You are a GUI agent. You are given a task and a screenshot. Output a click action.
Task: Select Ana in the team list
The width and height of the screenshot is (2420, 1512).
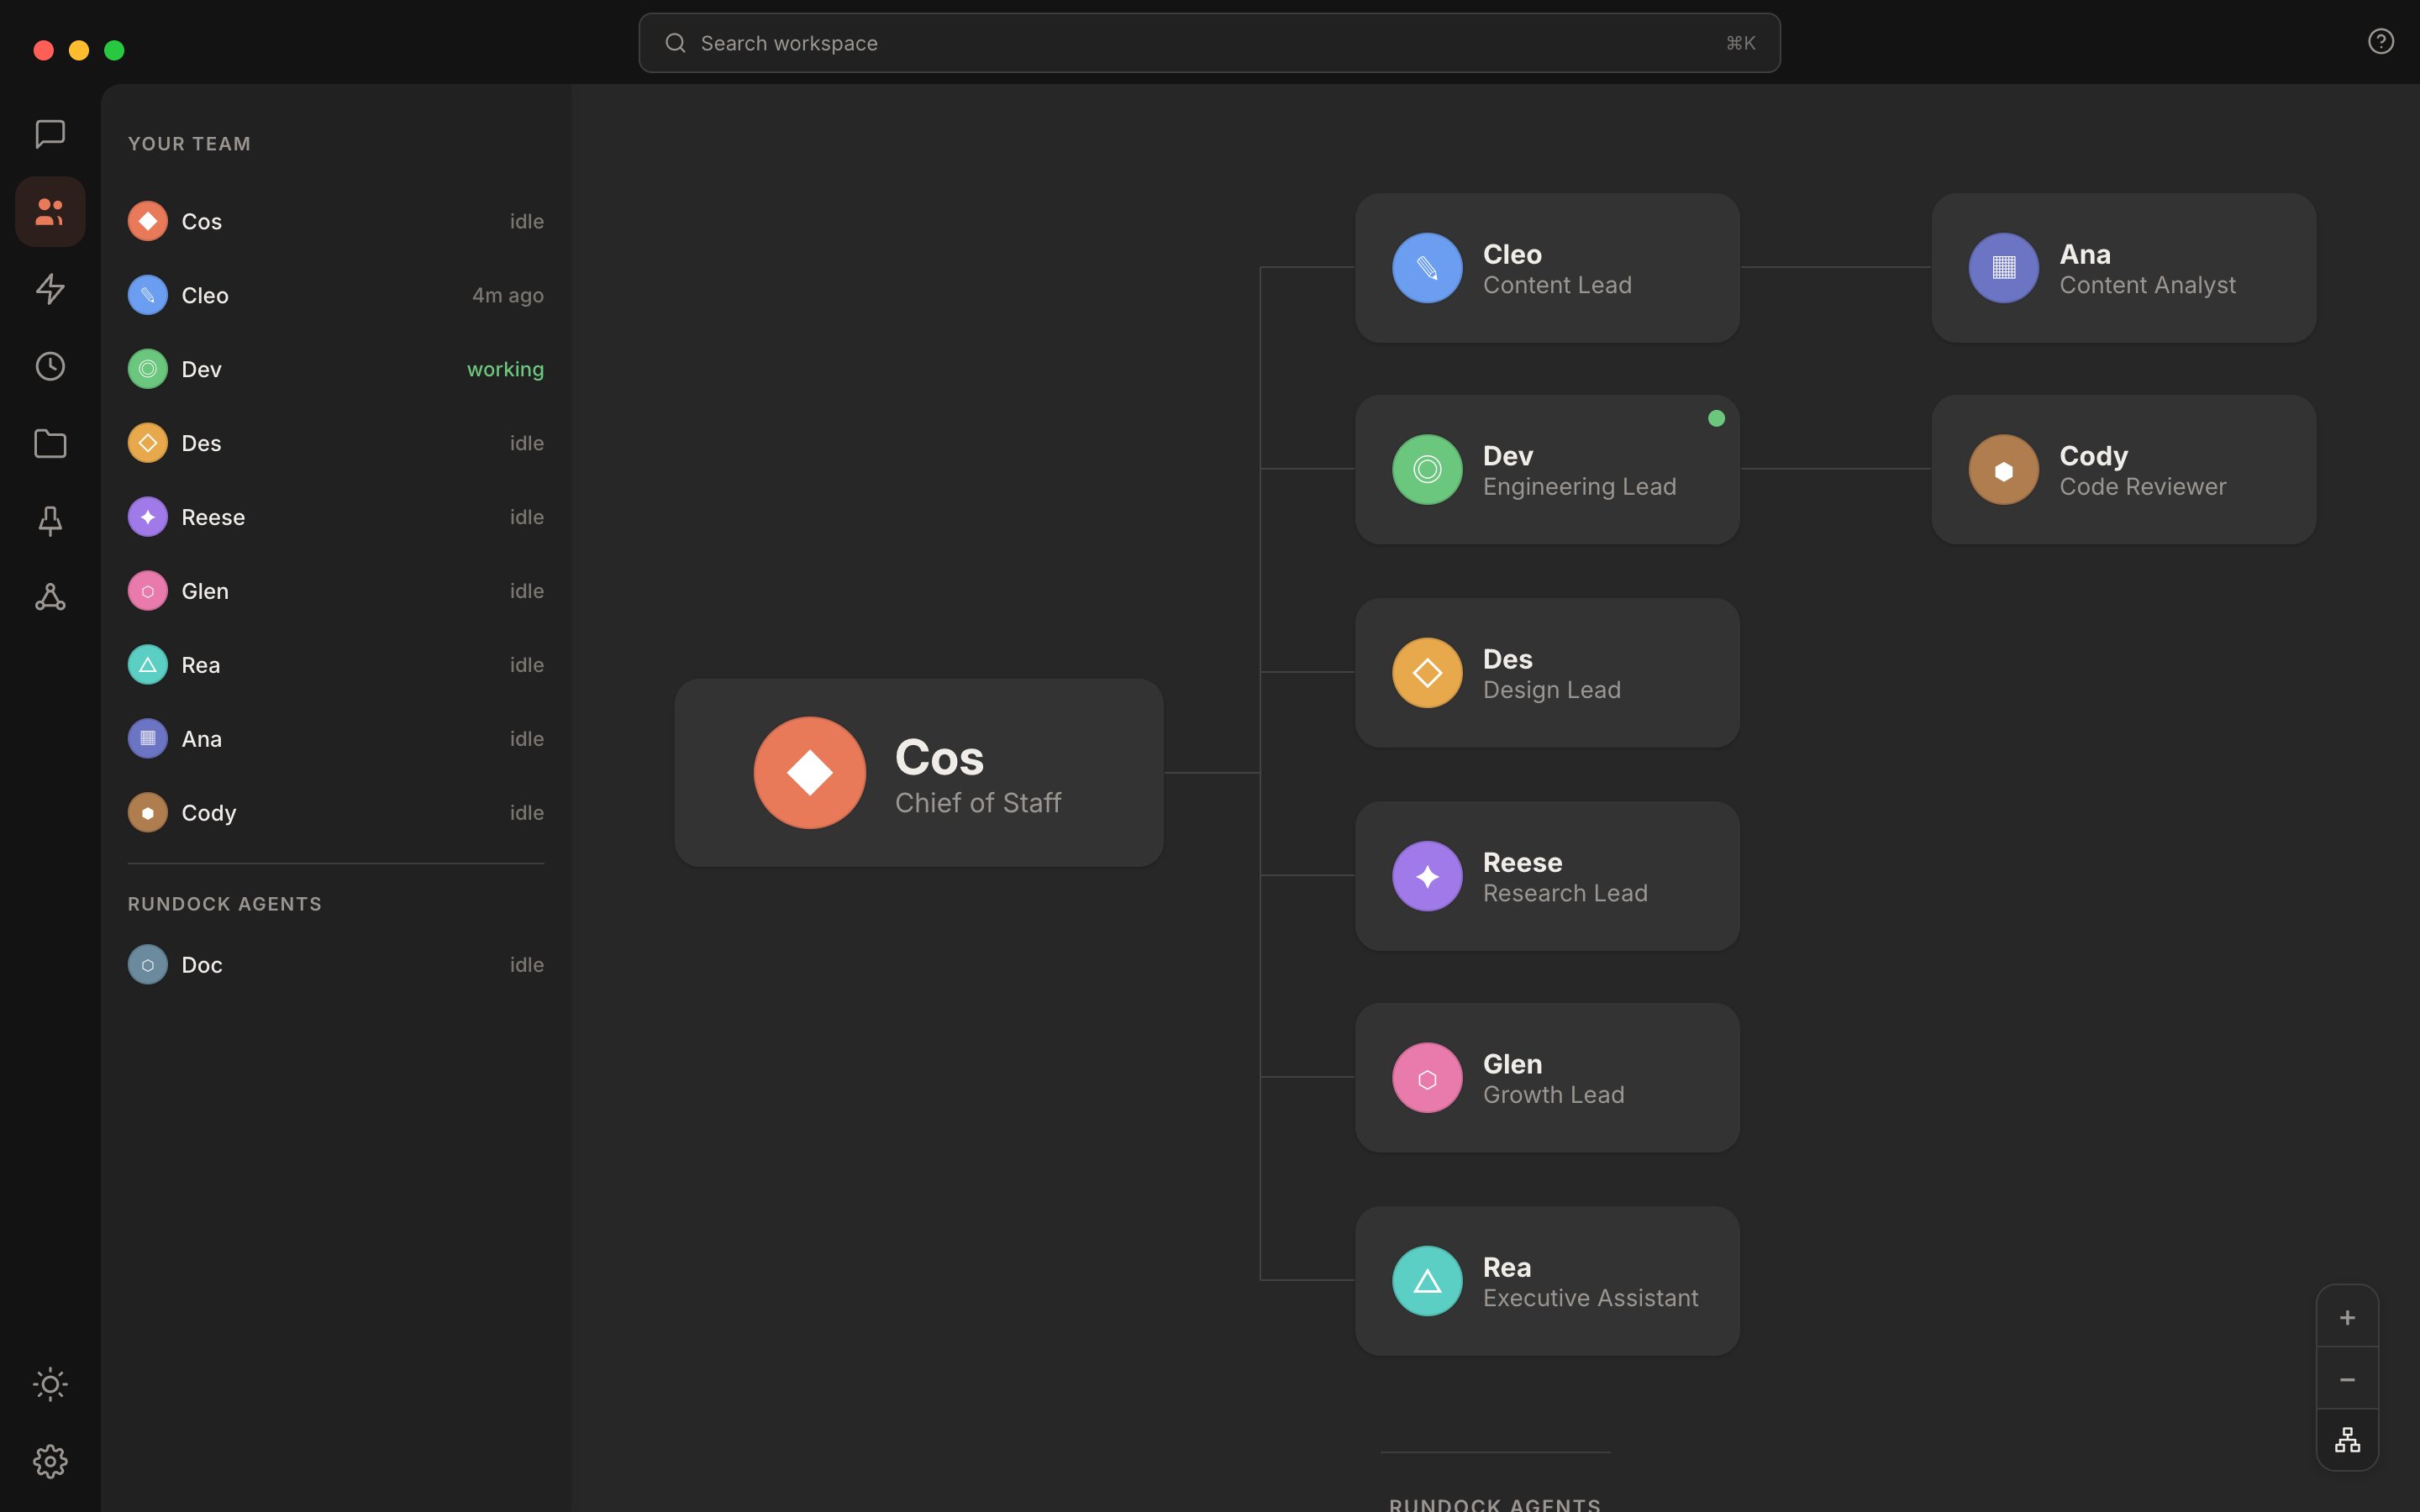(x=336, y=739)
